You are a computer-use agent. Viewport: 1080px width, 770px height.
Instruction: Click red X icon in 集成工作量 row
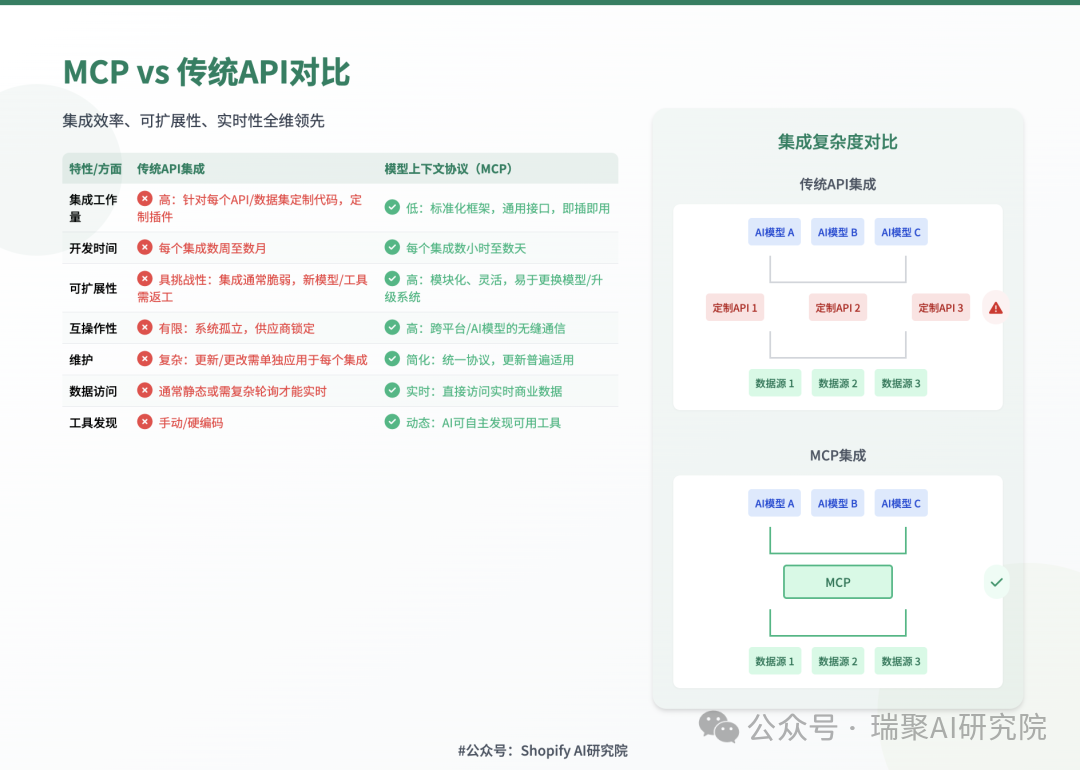[x=145, y=199]
